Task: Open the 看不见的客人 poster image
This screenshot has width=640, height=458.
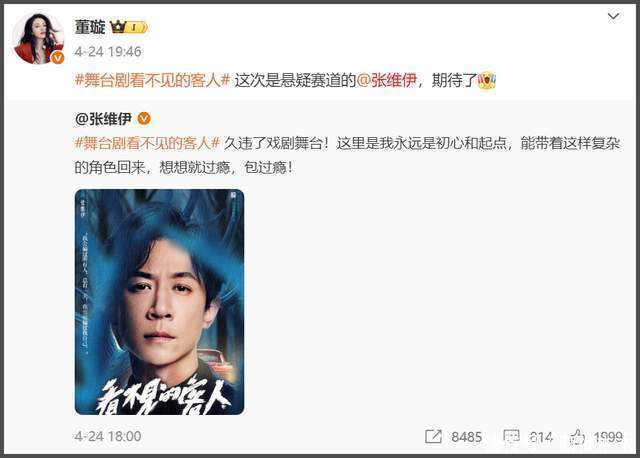Action: [x=159, y=302]
